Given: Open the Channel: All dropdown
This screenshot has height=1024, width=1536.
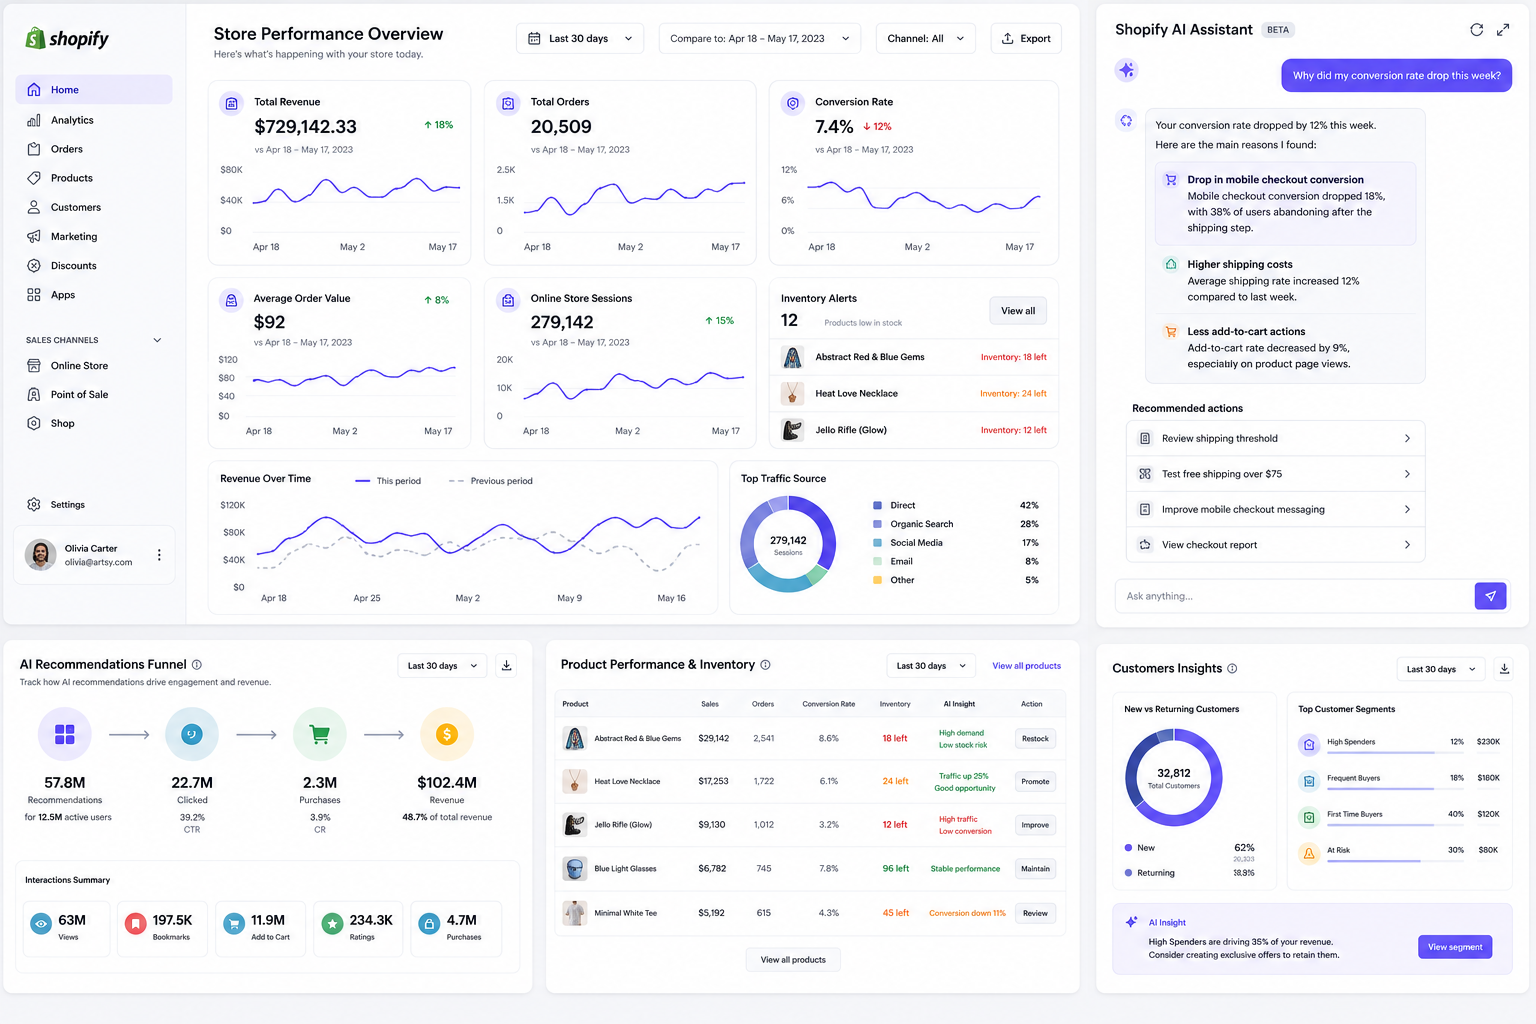Looking at the screenshot, I should click(x=926, y=39).
